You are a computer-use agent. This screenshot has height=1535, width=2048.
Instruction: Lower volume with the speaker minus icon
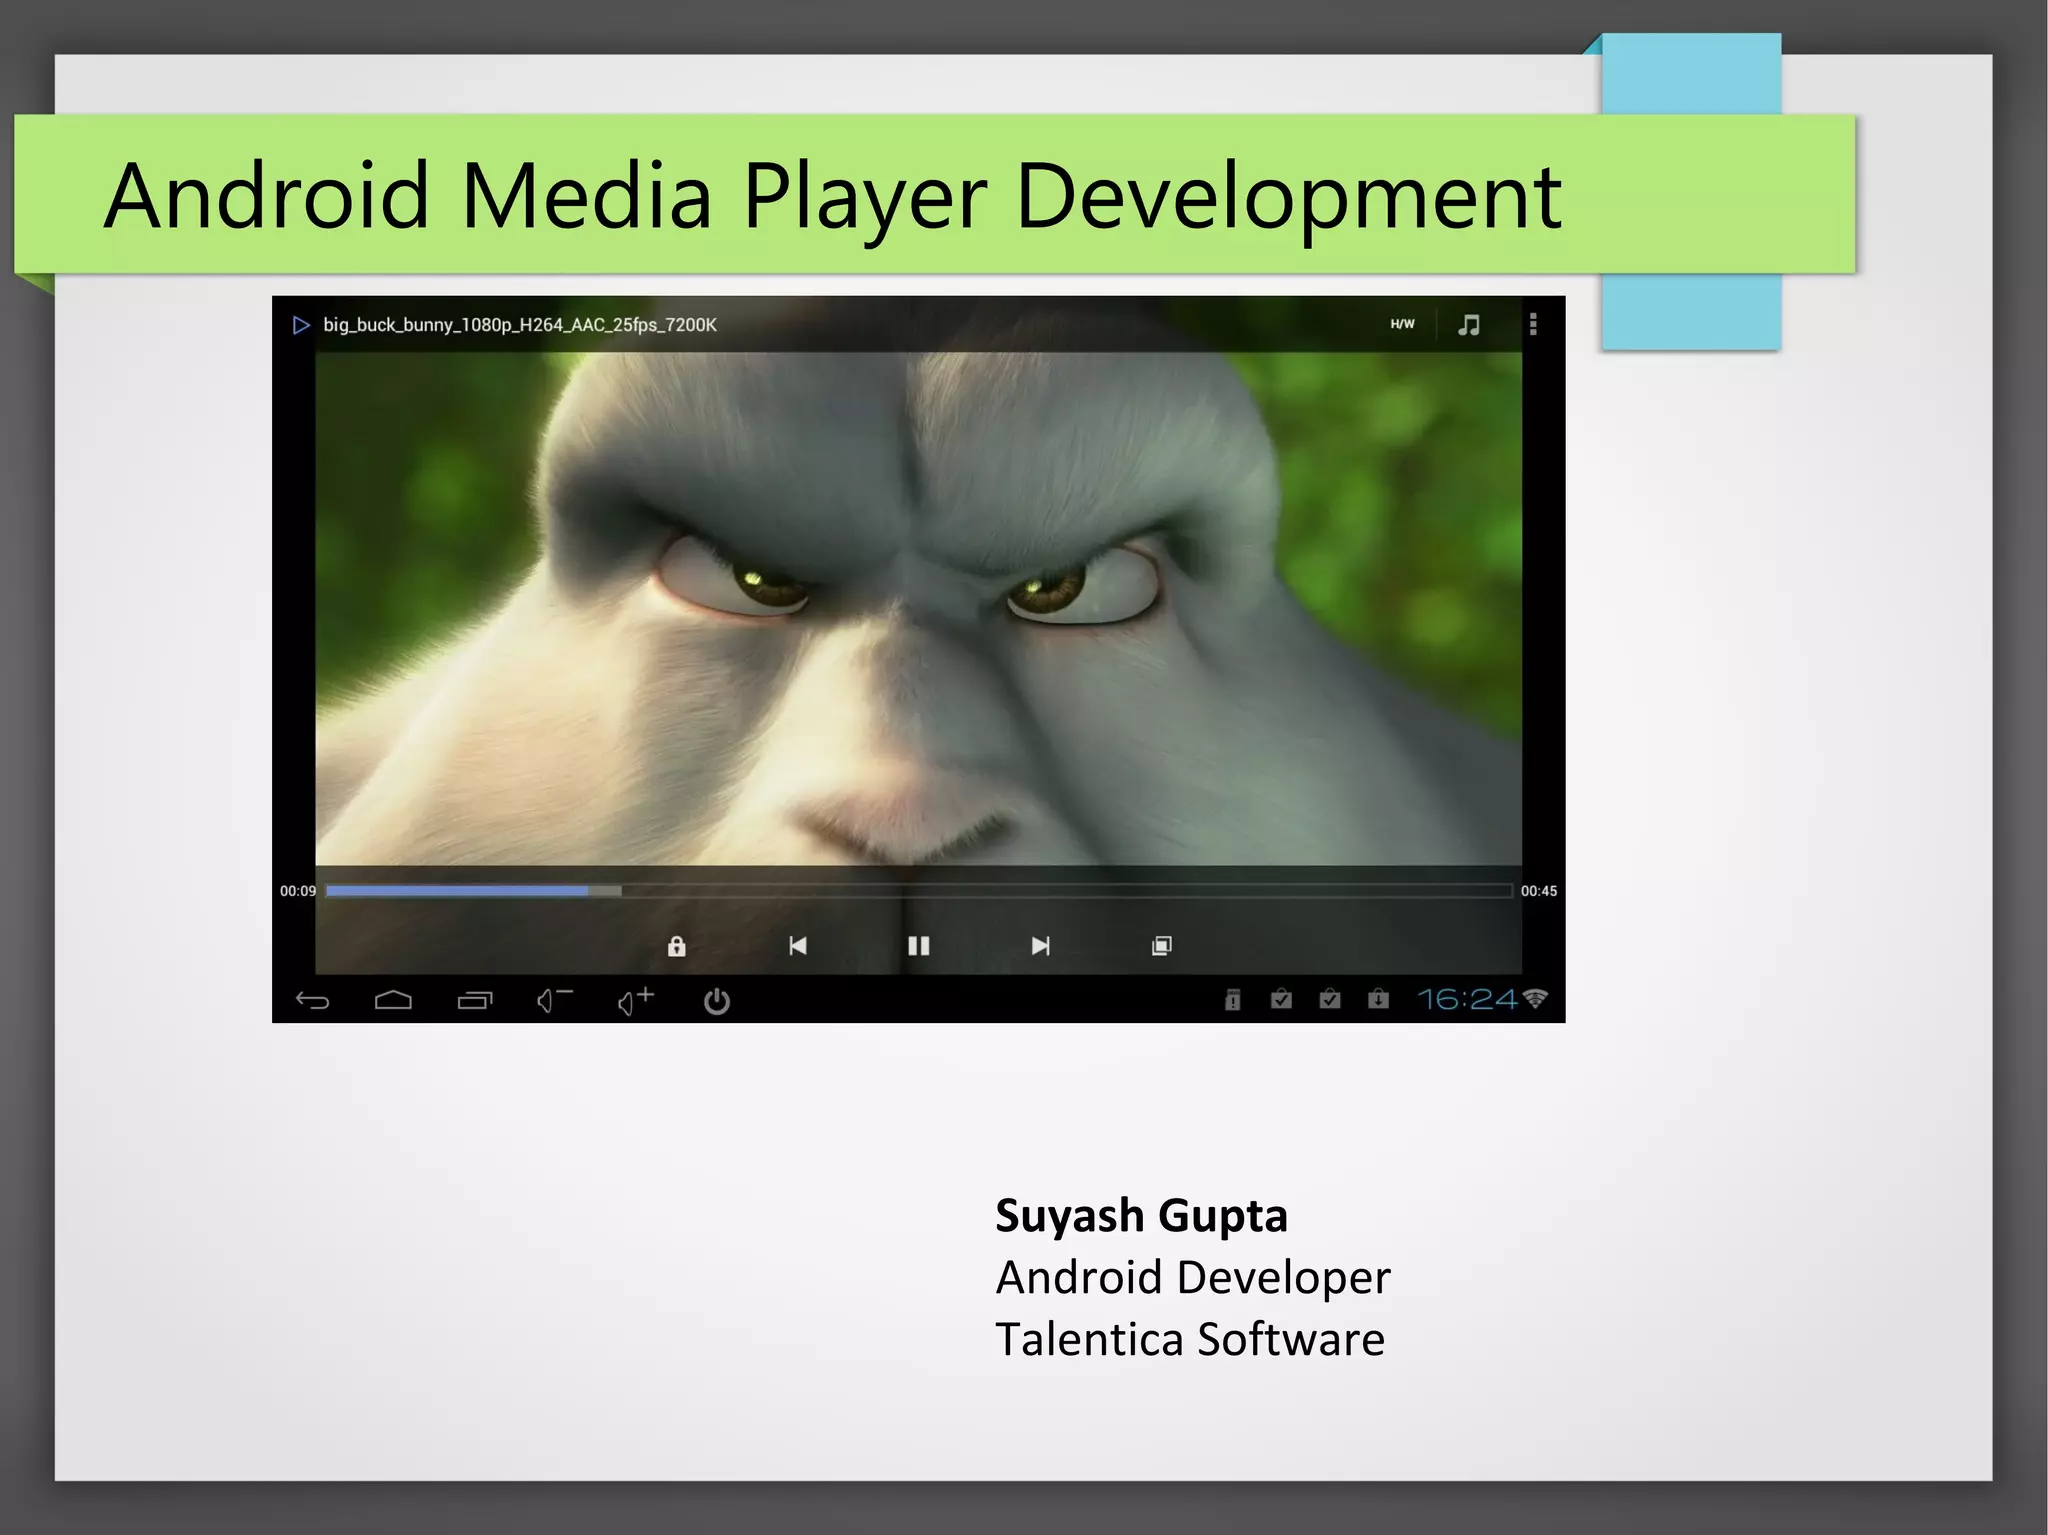(554, 1000)
